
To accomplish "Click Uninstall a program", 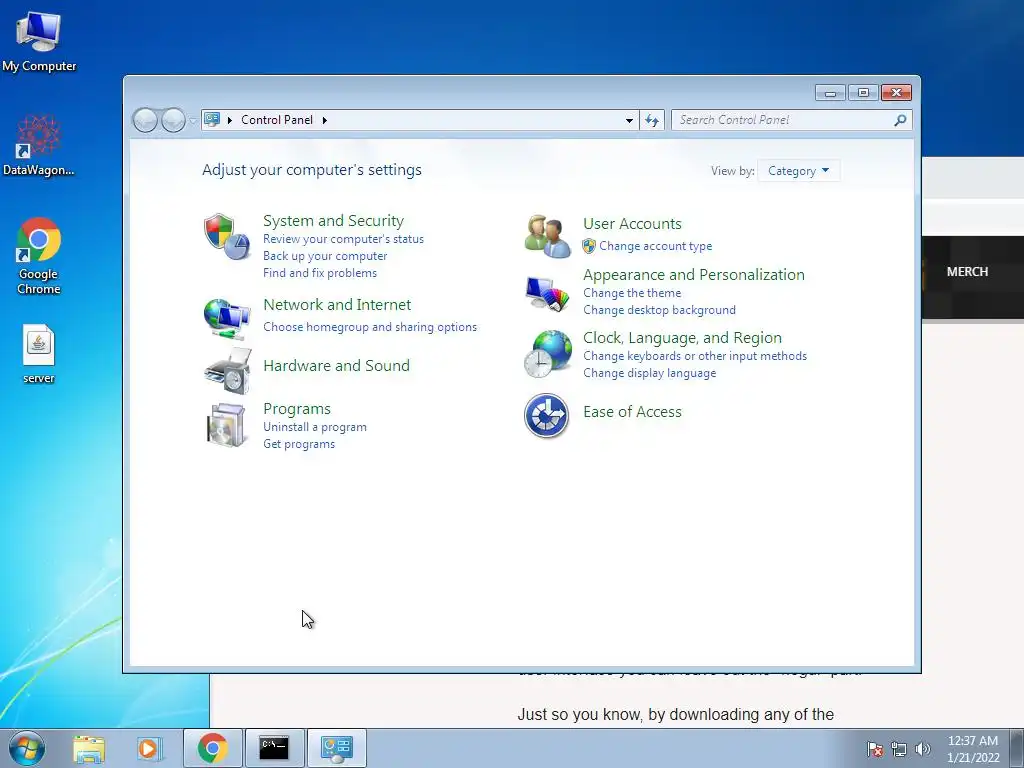I will 315,427.
